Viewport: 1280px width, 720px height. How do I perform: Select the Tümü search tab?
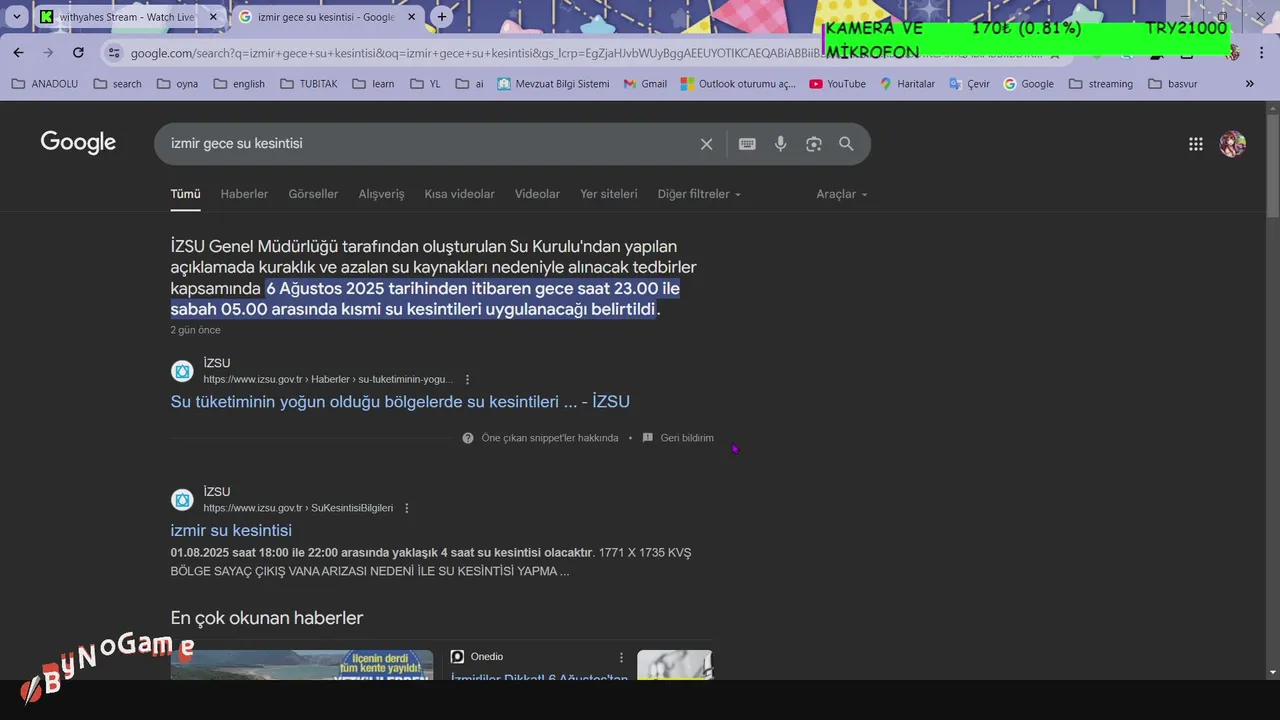coord(185,194)
